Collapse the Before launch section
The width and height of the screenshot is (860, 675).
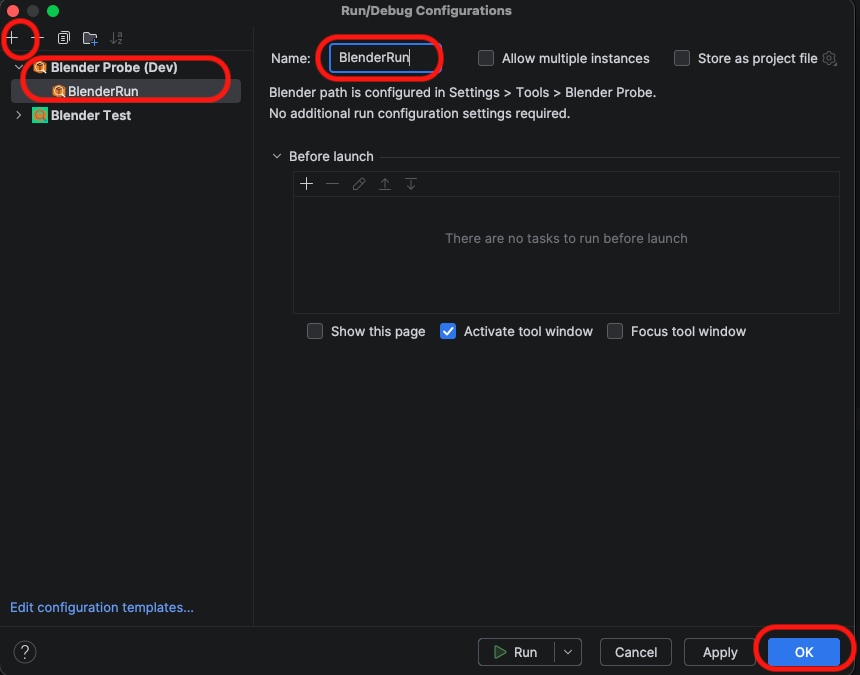coord(276,156)
